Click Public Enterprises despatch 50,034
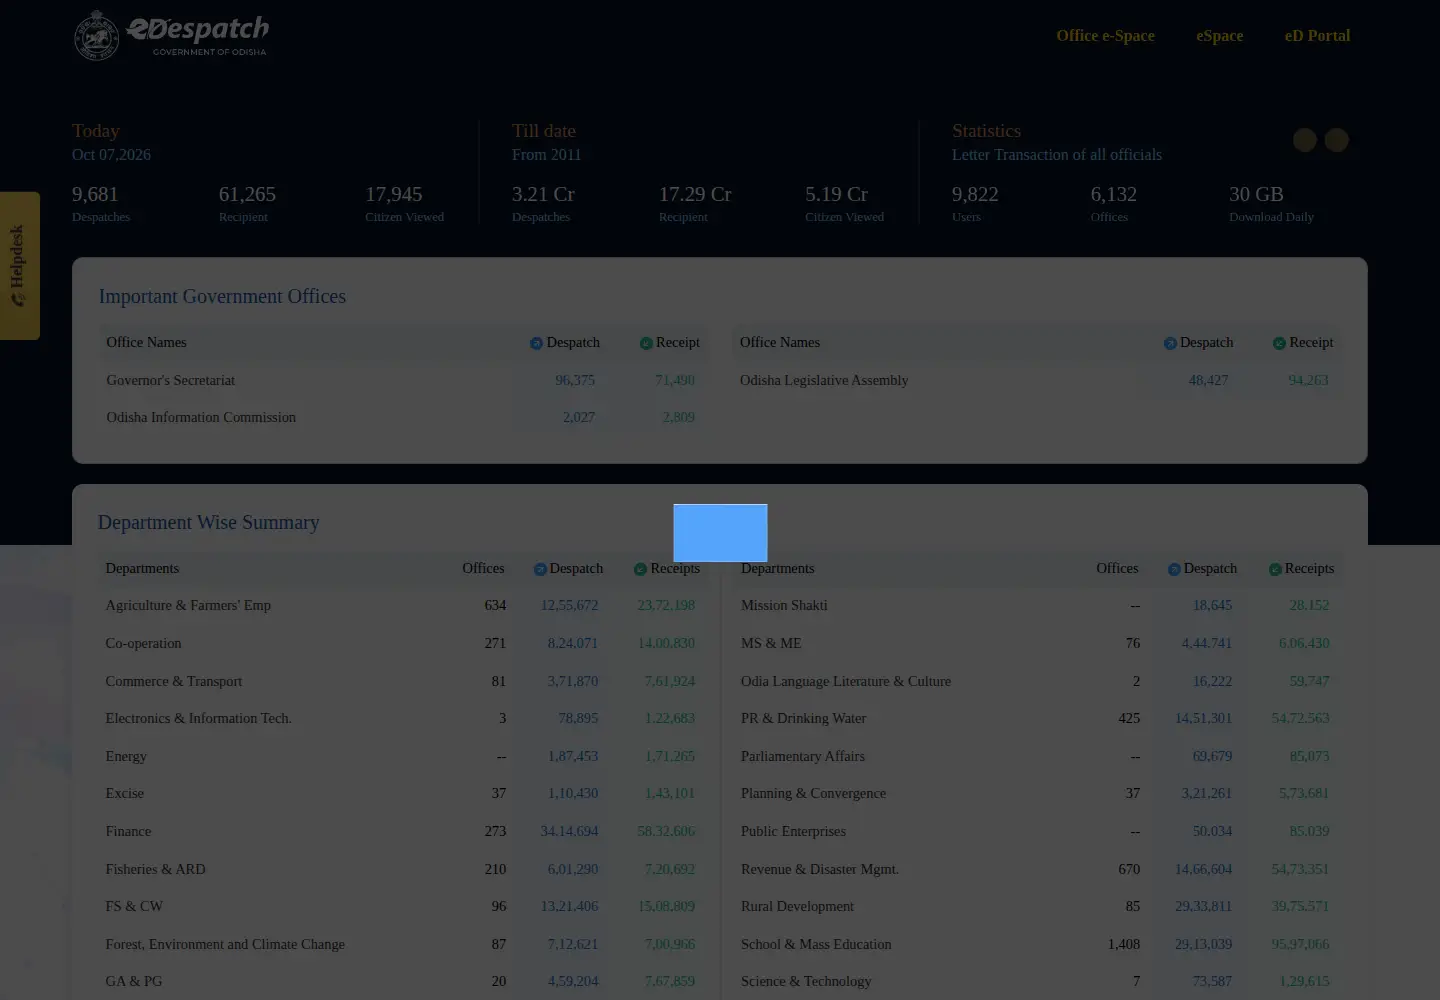Image resolution: width=1440 pixels, height=1000 pixels. [1212, 831]
